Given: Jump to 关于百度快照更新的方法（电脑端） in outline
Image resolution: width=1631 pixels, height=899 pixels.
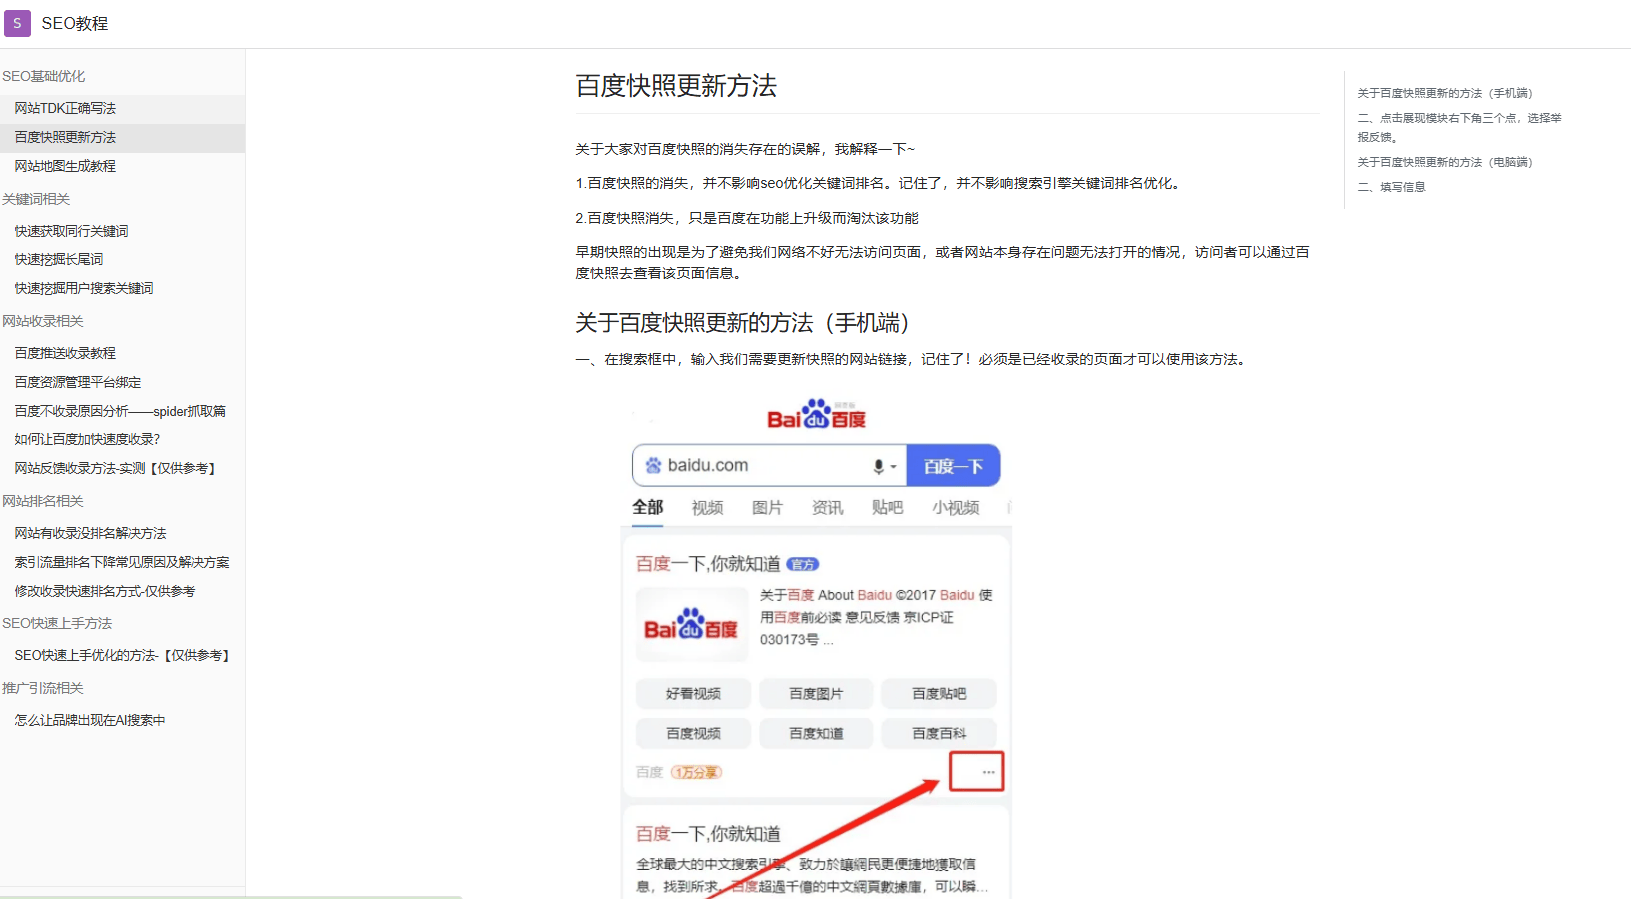Looking at the screenshot, I should point(1444,162).
